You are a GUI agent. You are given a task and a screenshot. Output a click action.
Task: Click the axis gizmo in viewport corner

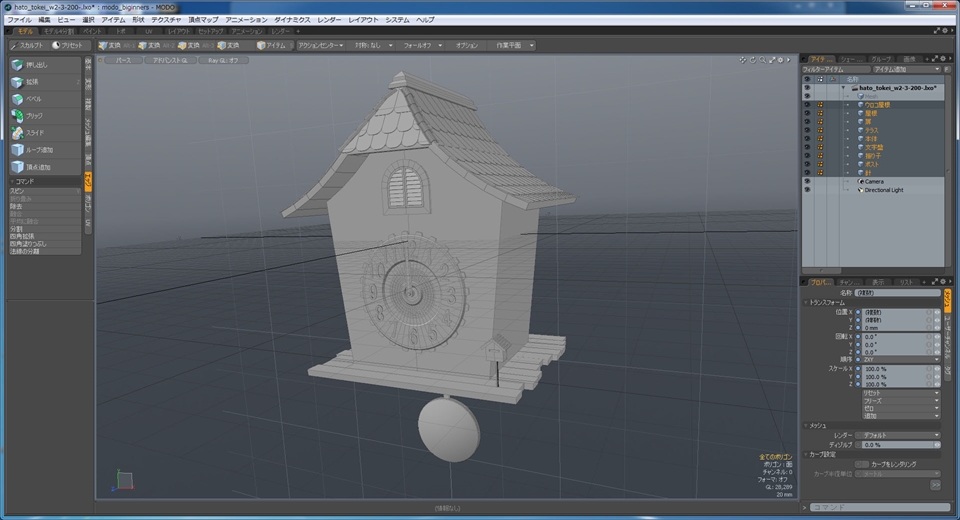click(124, 480)
